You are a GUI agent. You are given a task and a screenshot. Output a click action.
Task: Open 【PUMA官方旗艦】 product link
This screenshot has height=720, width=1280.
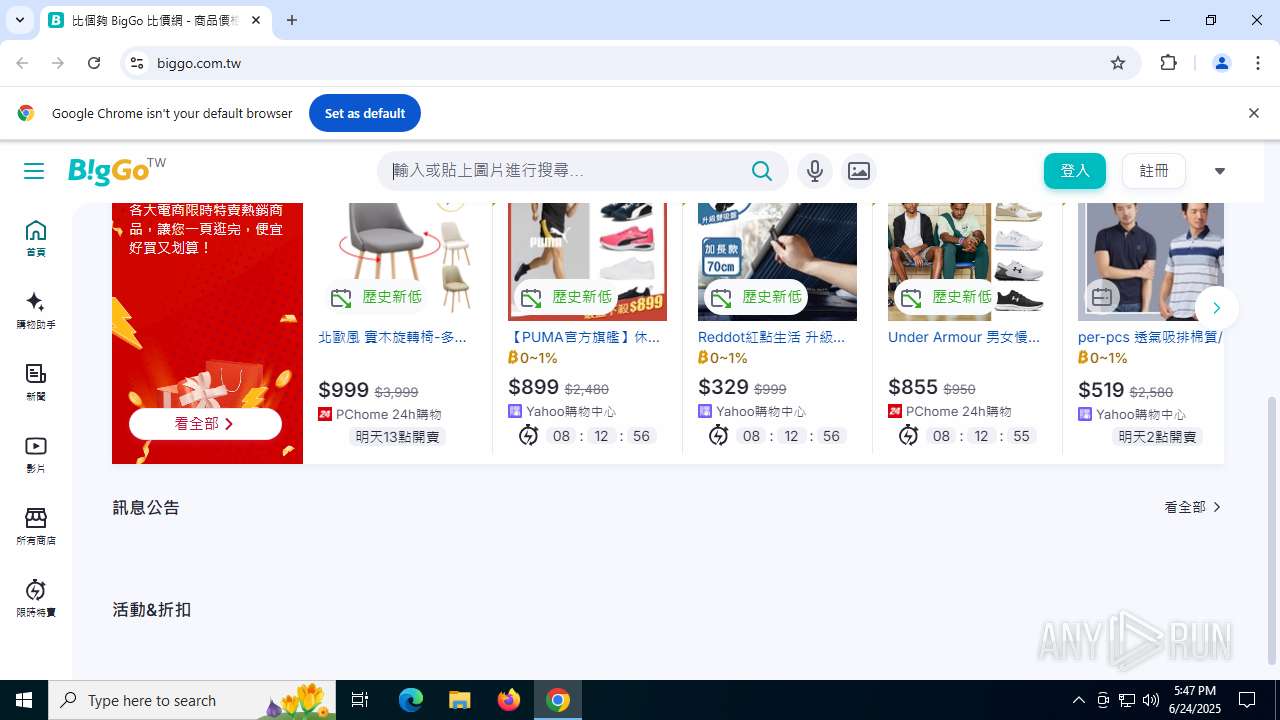584,337
